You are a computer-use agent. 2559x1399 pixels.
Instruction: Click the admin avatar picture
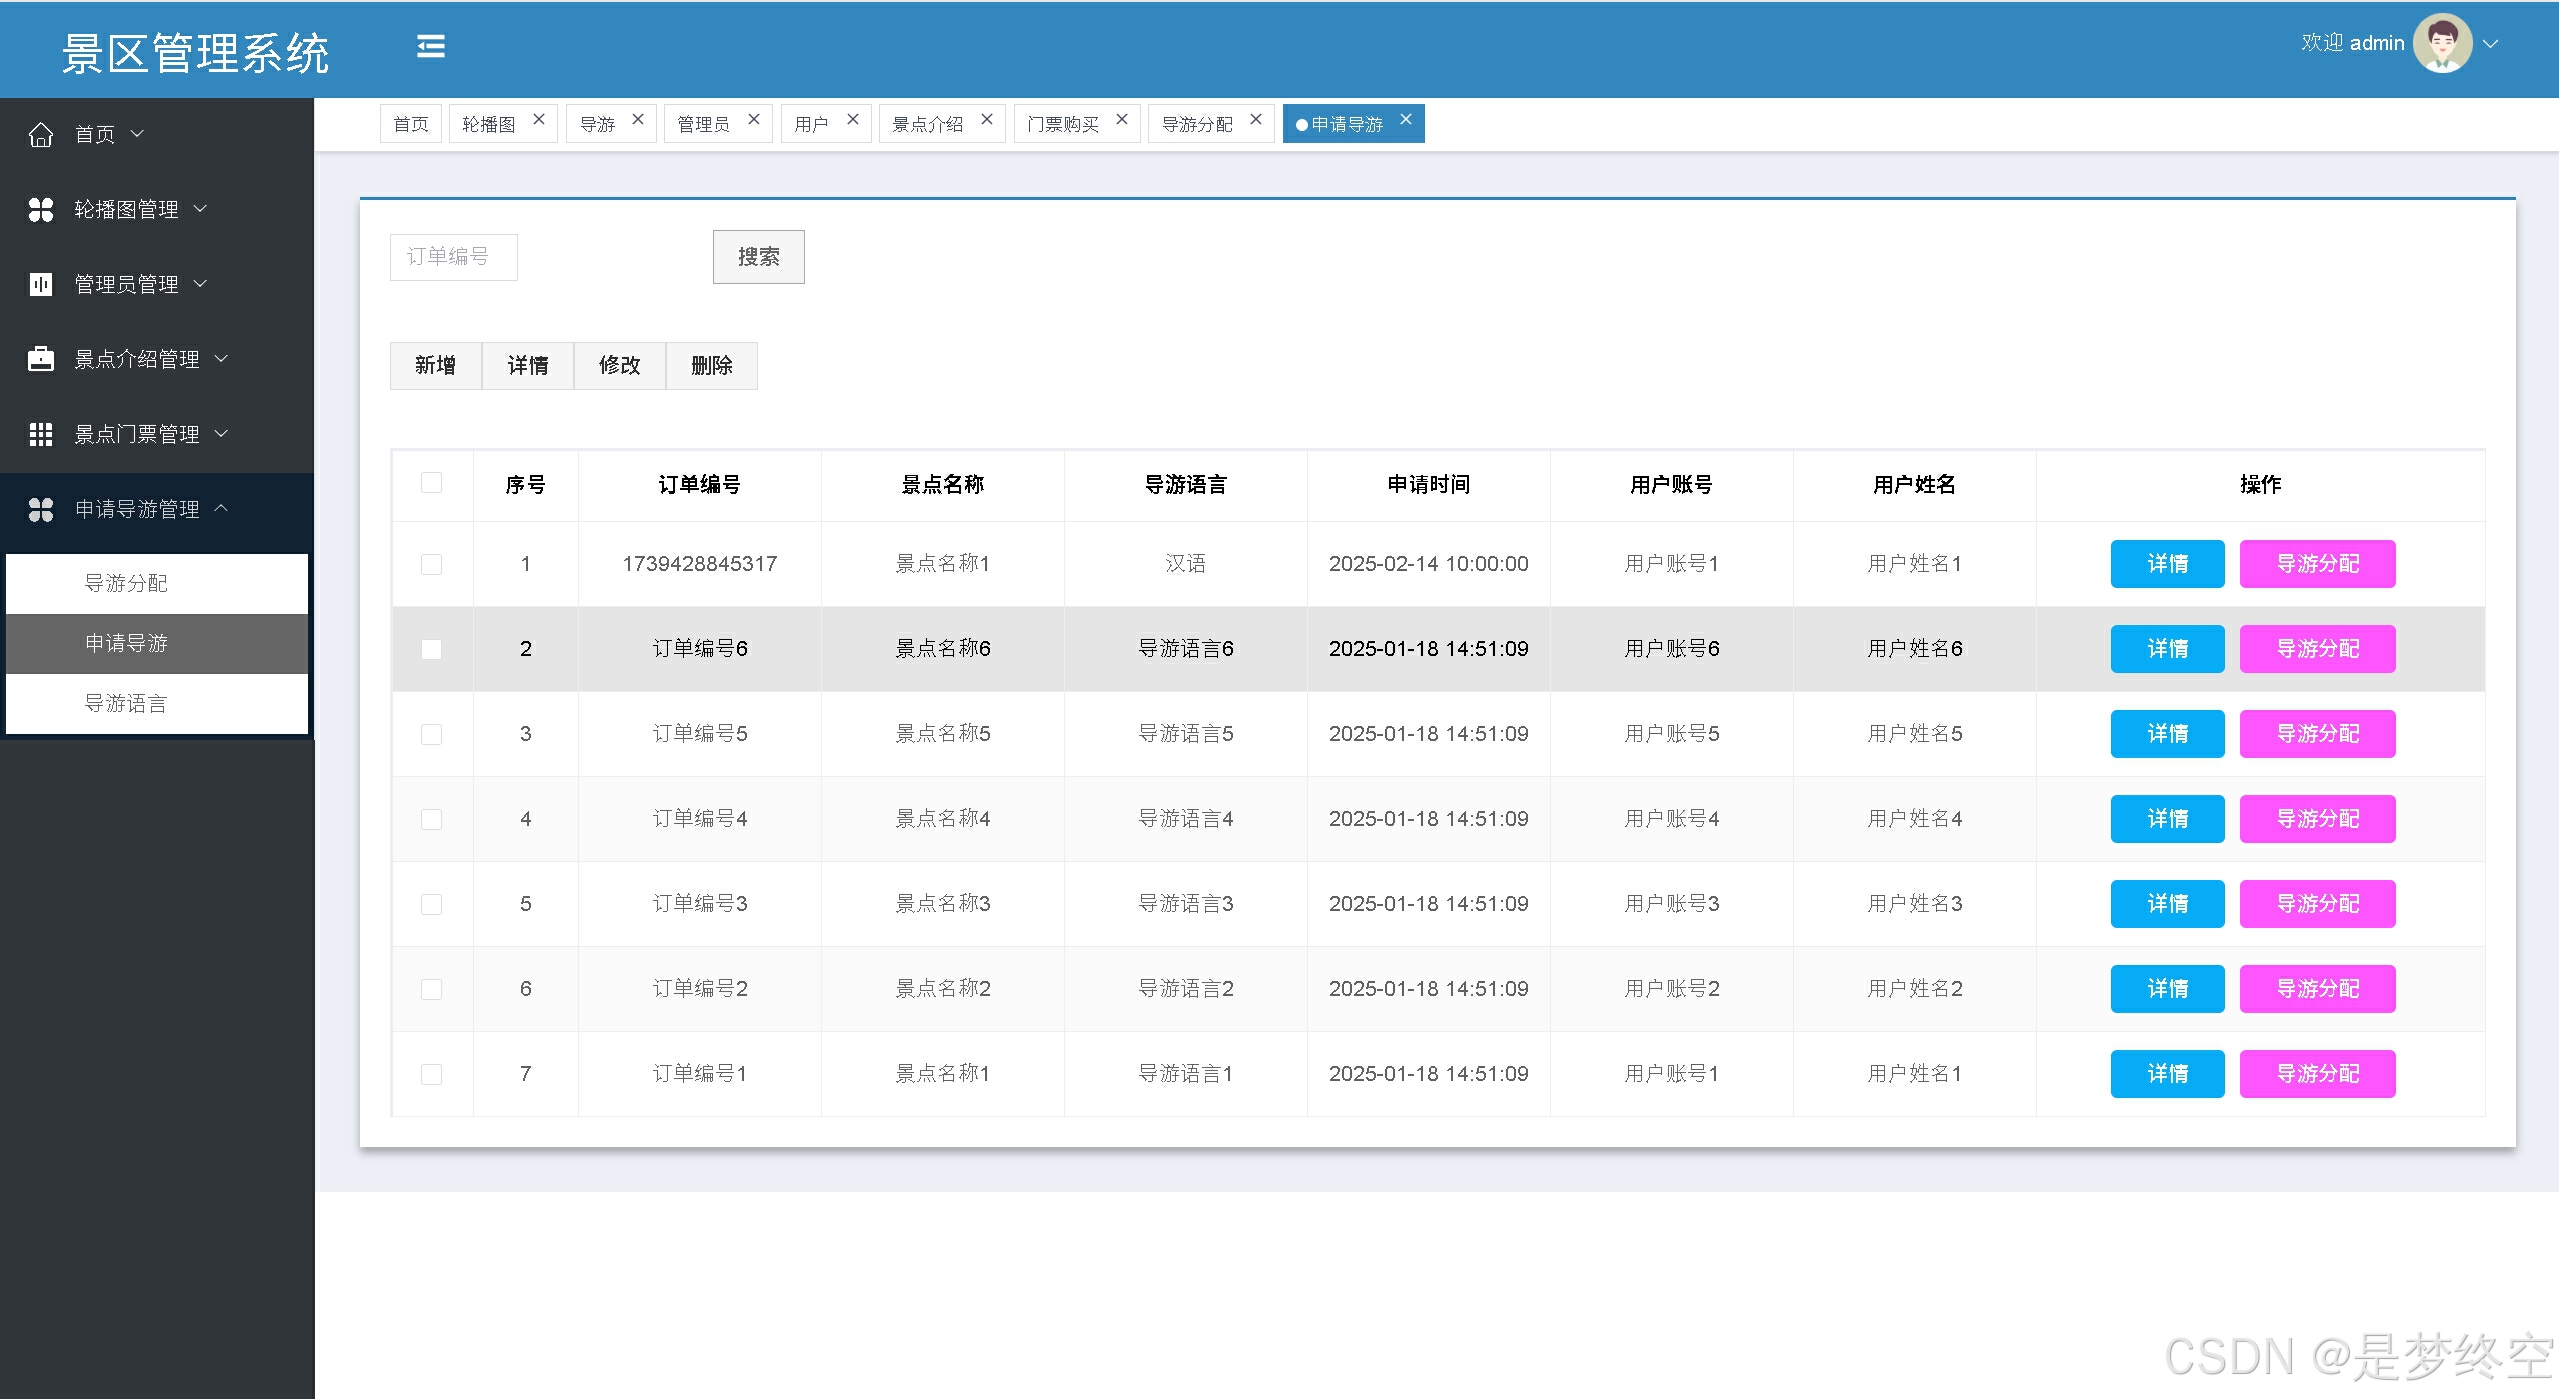2441,44
